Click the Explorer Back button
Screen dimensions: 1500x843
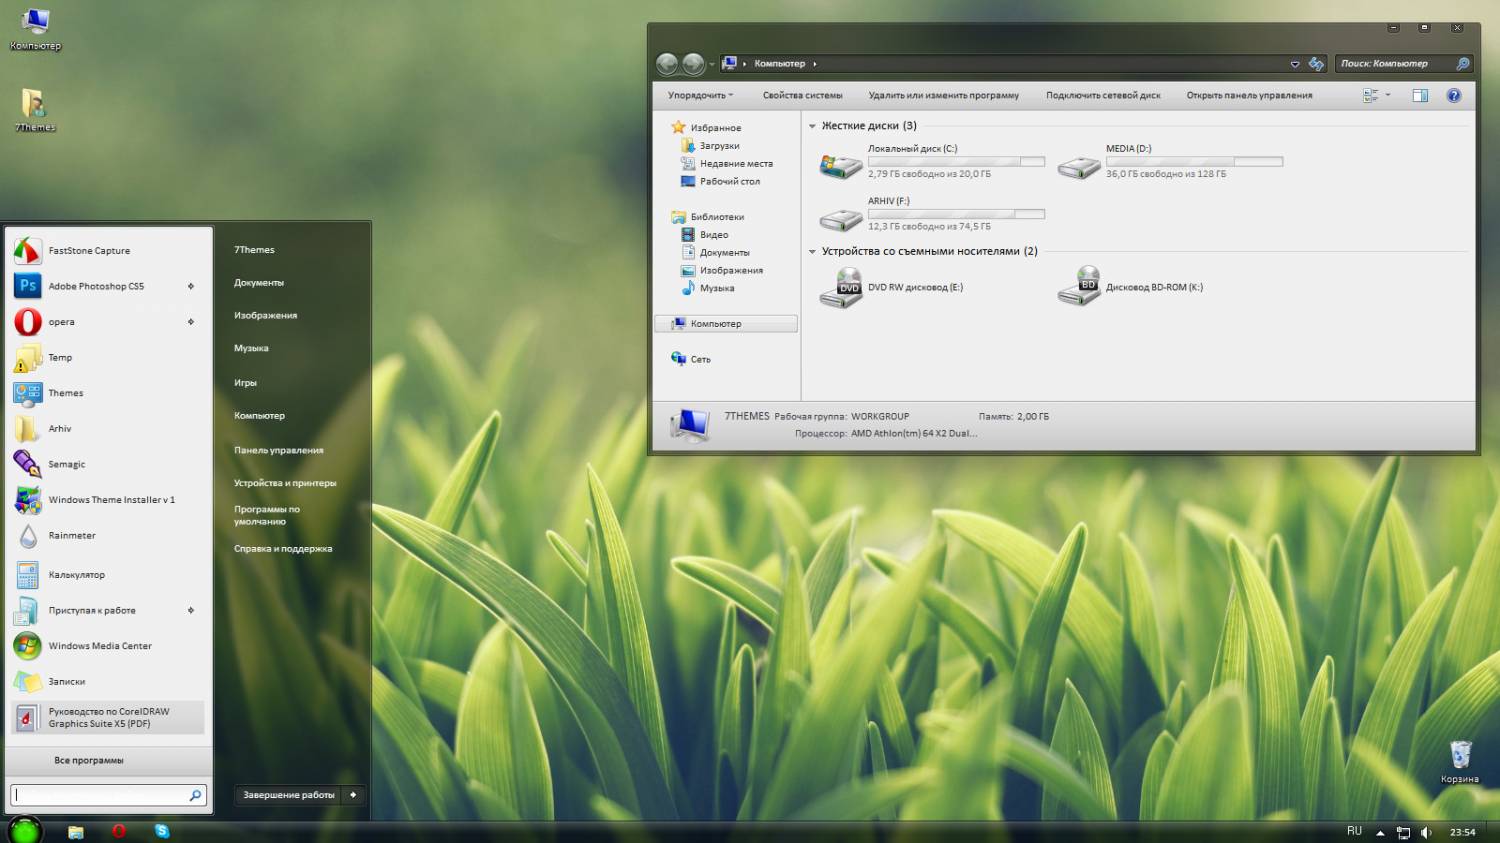pos(667,64)
